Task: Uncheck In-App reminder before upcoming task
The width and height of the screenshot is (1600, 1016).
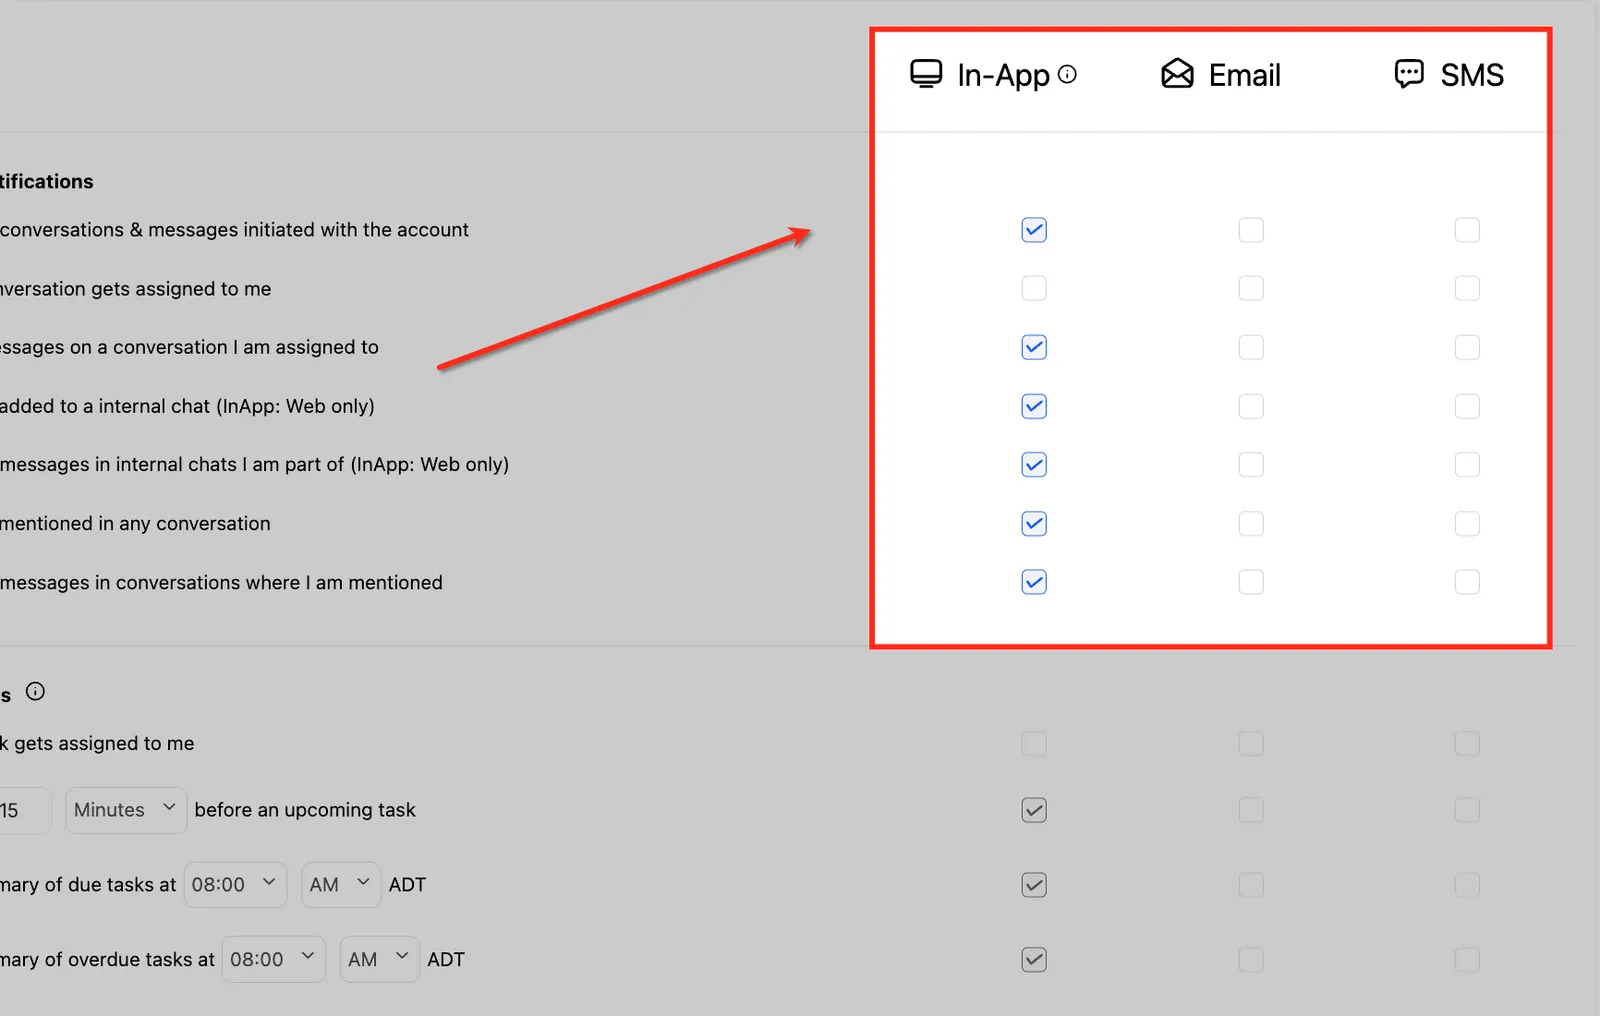Action: pyautogui.click(x=1034, y=810)
